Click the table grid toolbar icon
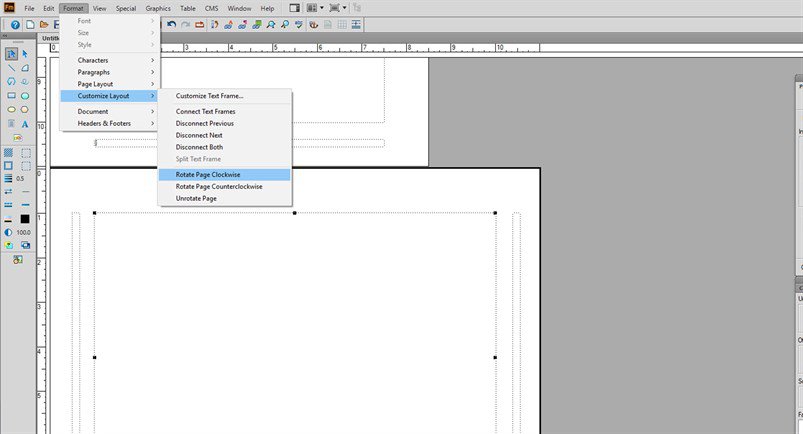The width and height of the screenshot is (803, 434). coord(342,25)
